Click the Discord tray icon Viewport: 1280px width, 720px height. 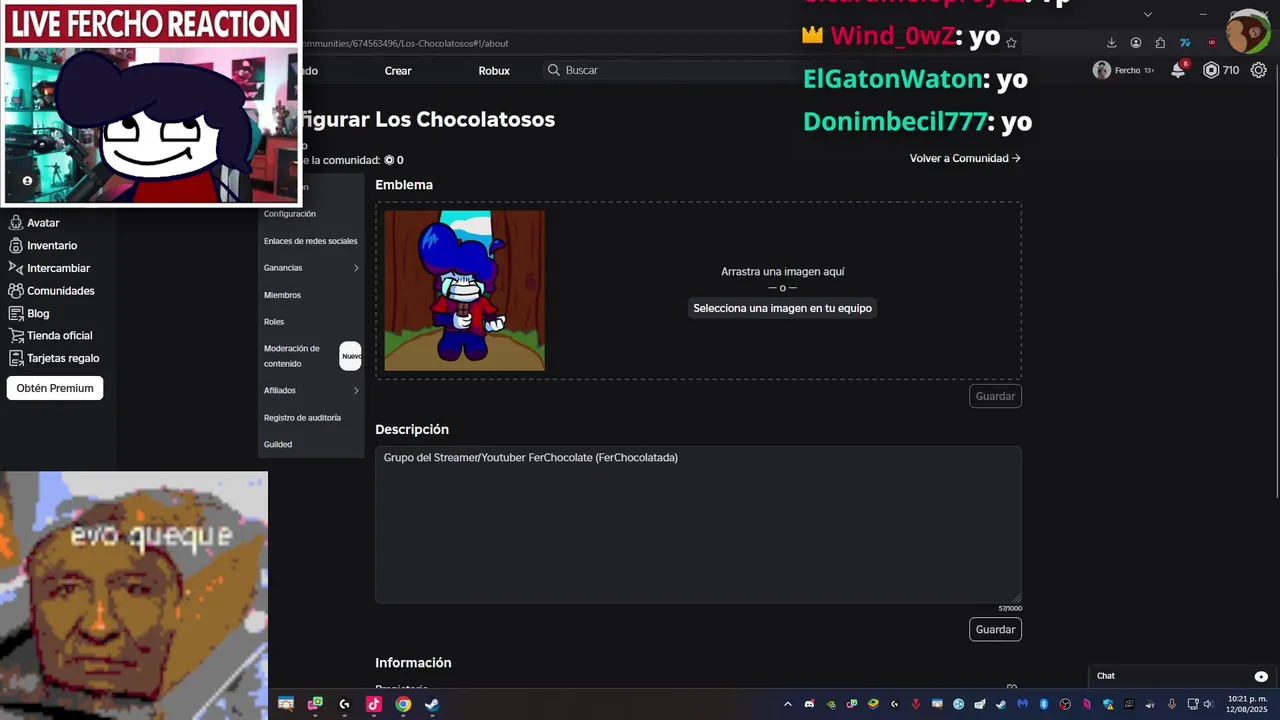809,704
